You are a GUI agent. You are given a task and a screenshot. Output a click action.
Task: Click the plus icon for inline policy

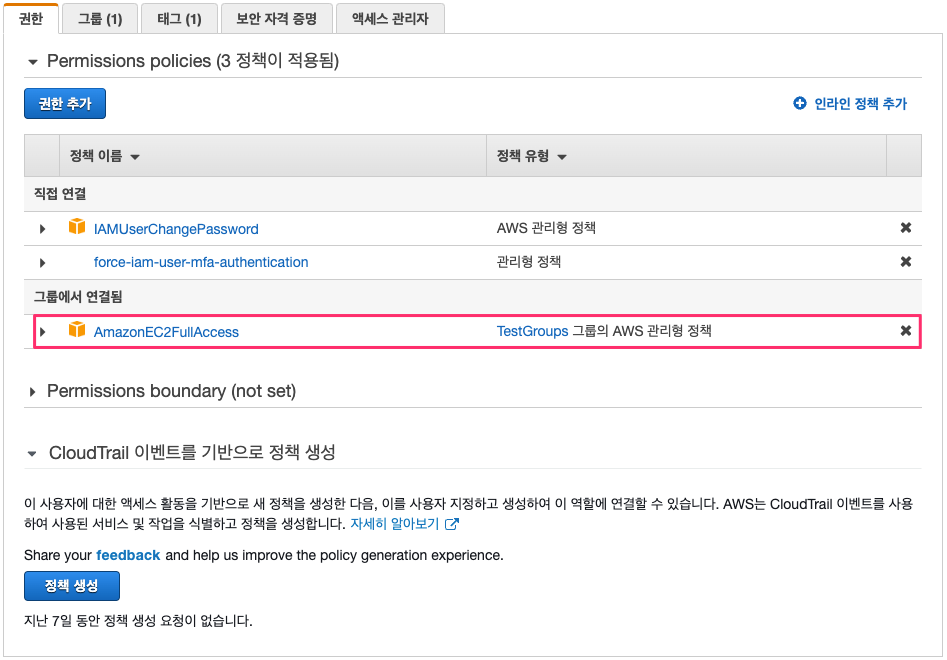(x=800, y=103)
